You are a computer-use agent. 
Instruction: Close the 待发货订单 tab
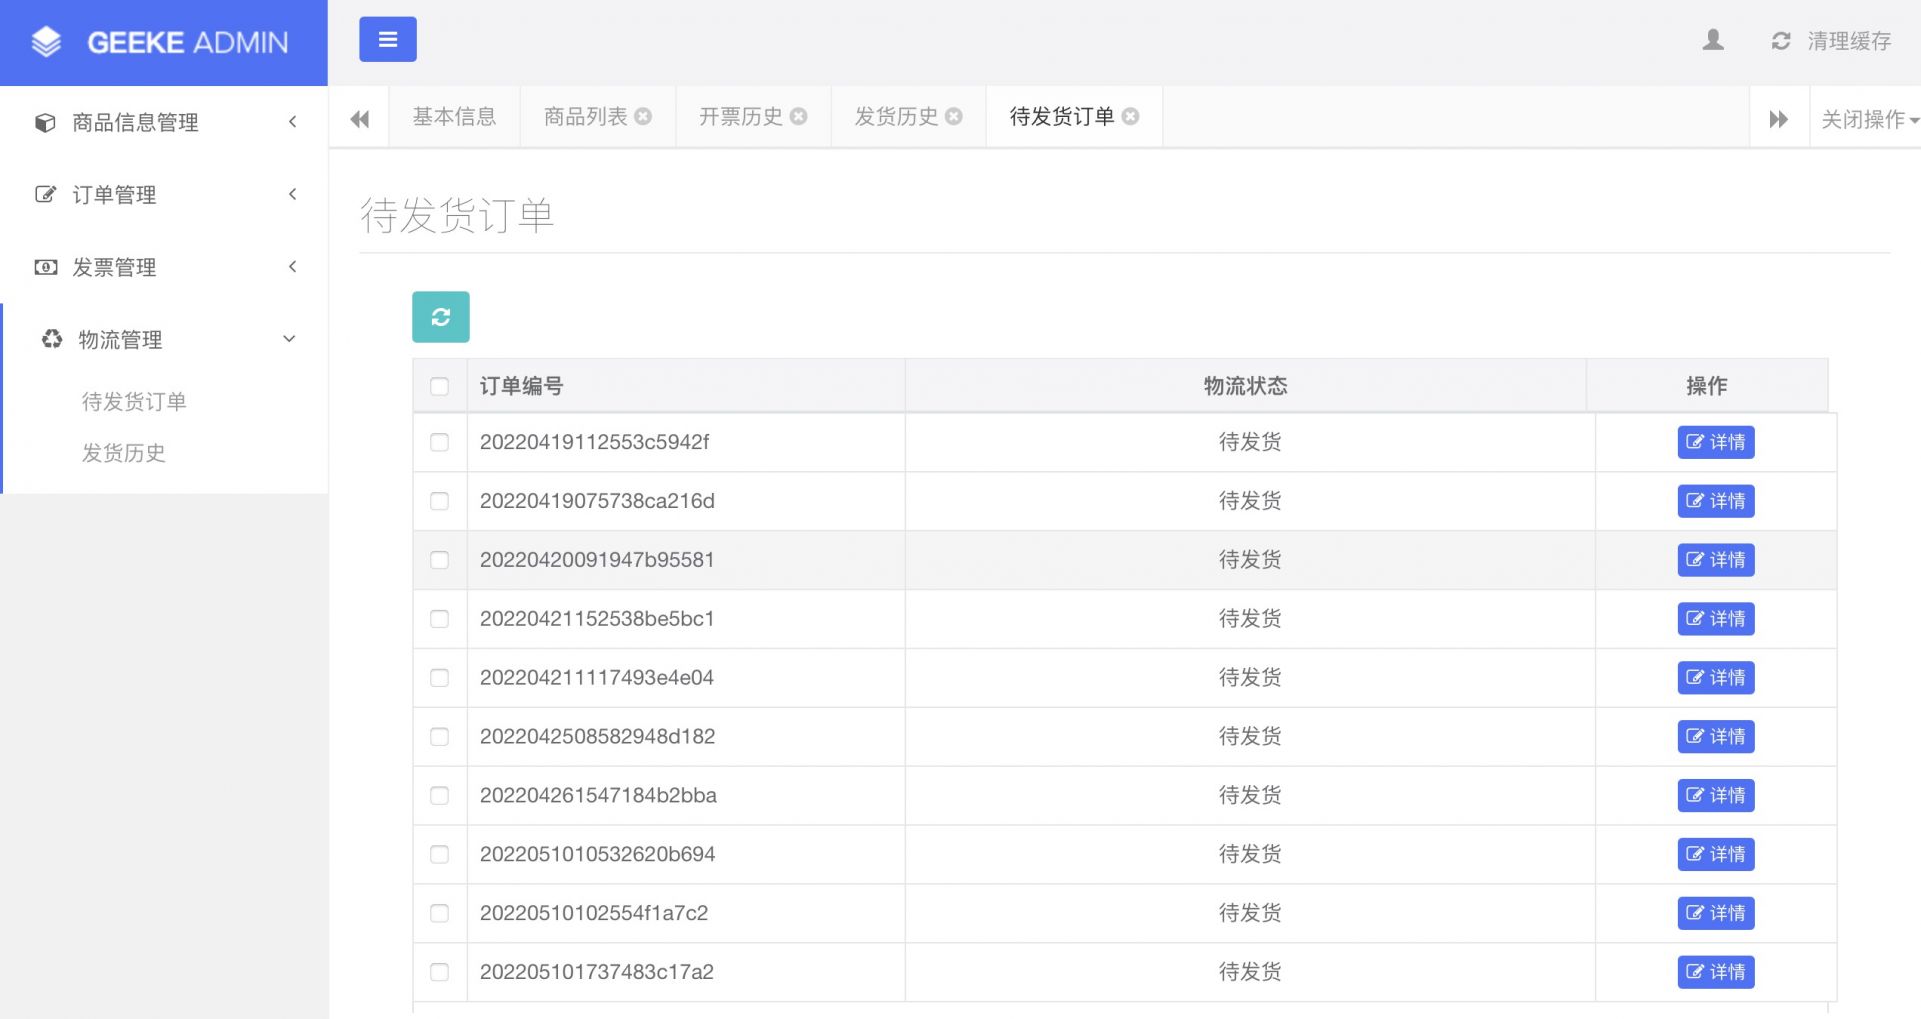coord(1130,117)
